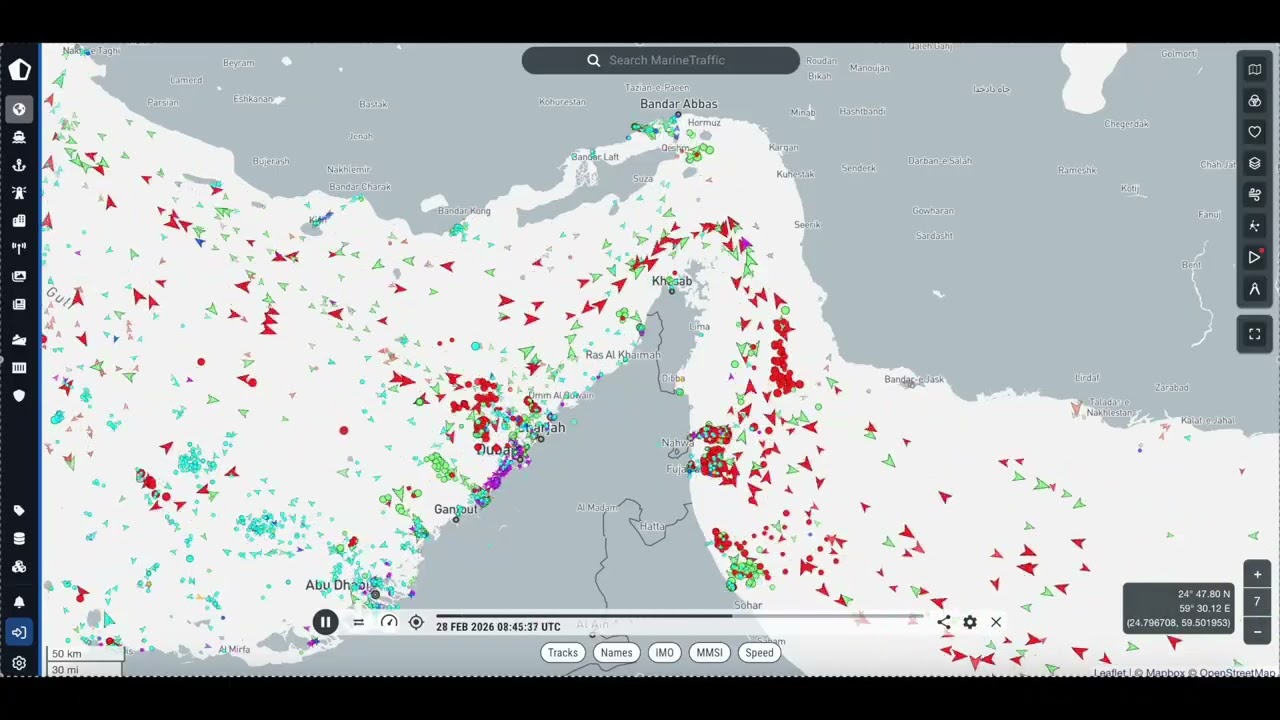Pause the playback
This screenshot has height=720, width=1280.
[x=325, y=622]
